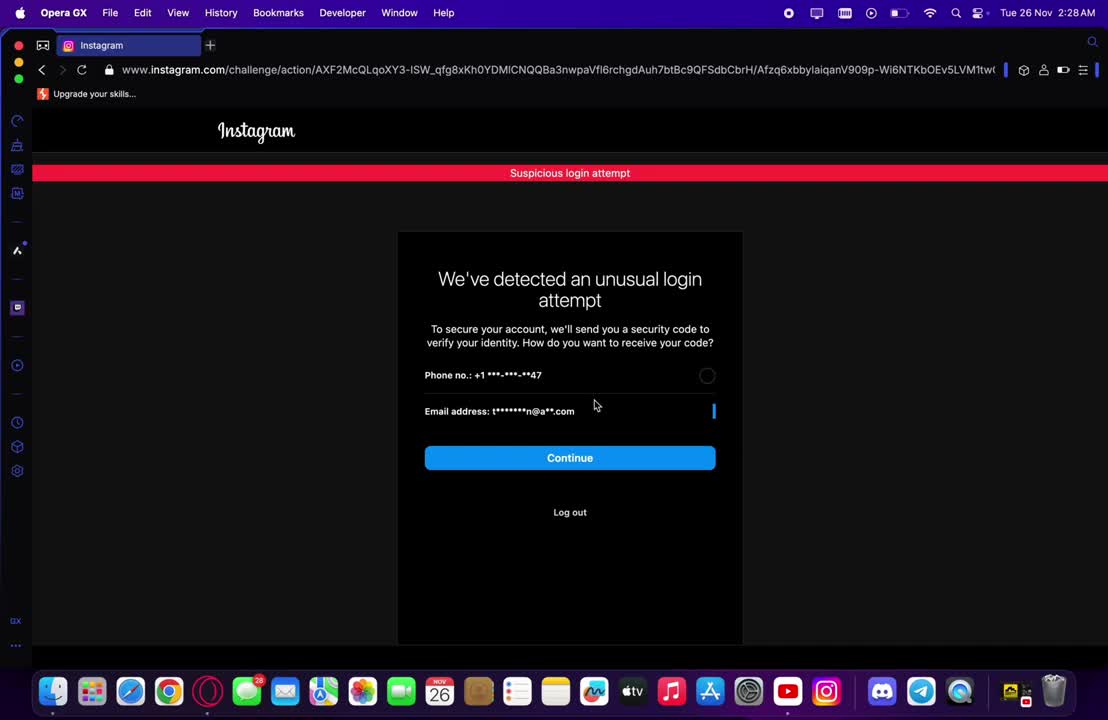Click the screen recording indicator in menu bar
Viewport: 1108px width, 720px height.
pyautogui.click(x=789, y=13)
